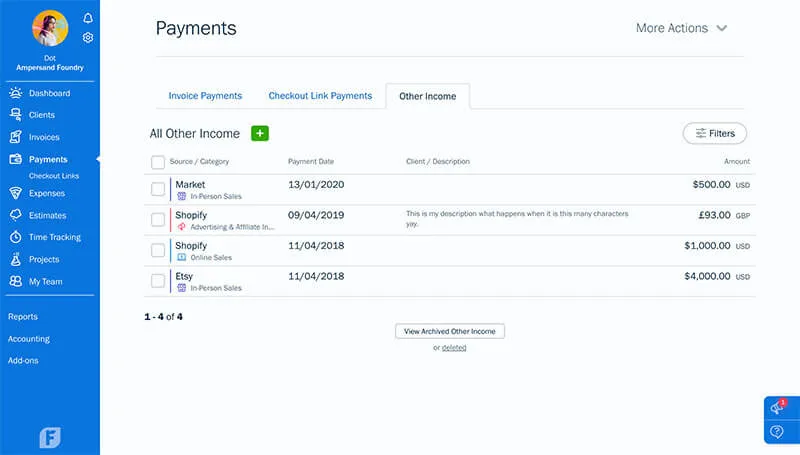Click the FreshBooks logo at sidebar bottom

click(x=50, y=437)
